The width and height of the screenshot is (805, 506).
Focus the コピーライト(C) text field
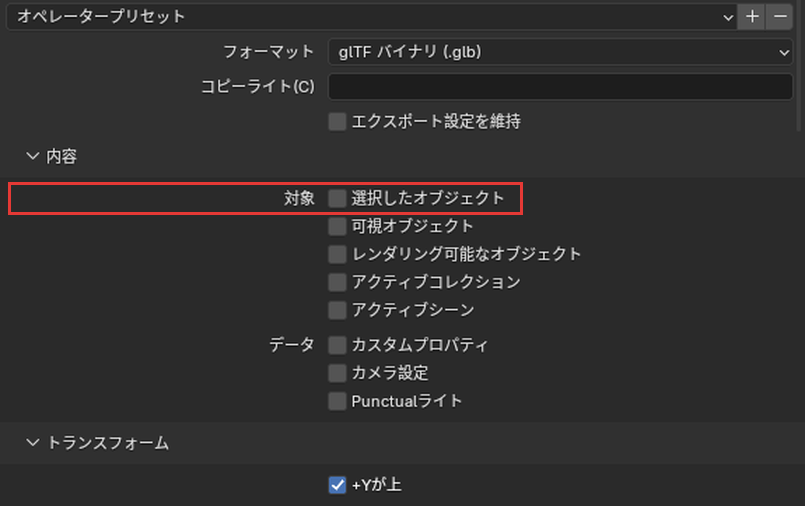click(561, 86)
